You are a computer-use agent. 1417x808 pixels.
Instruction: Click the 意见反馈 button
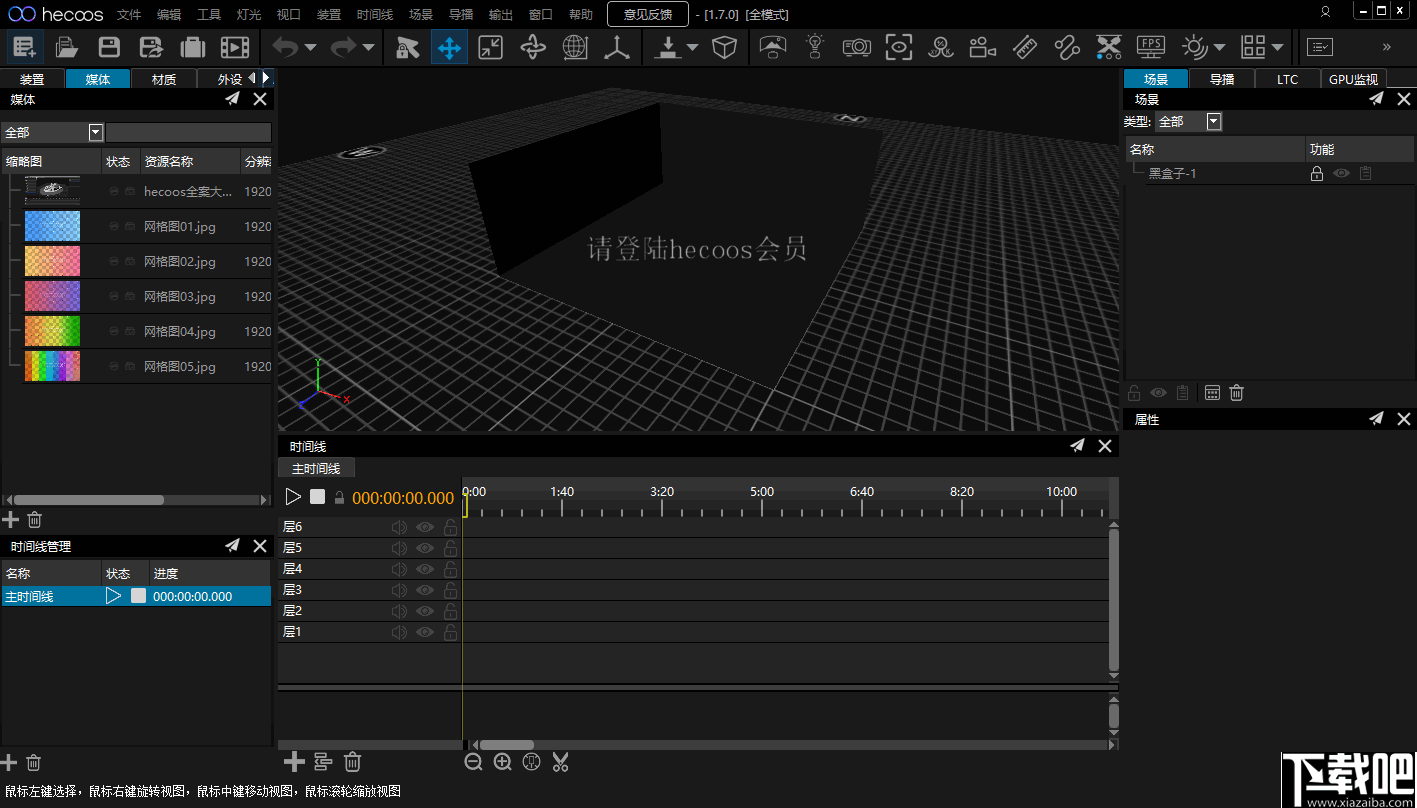click(647, 14)
